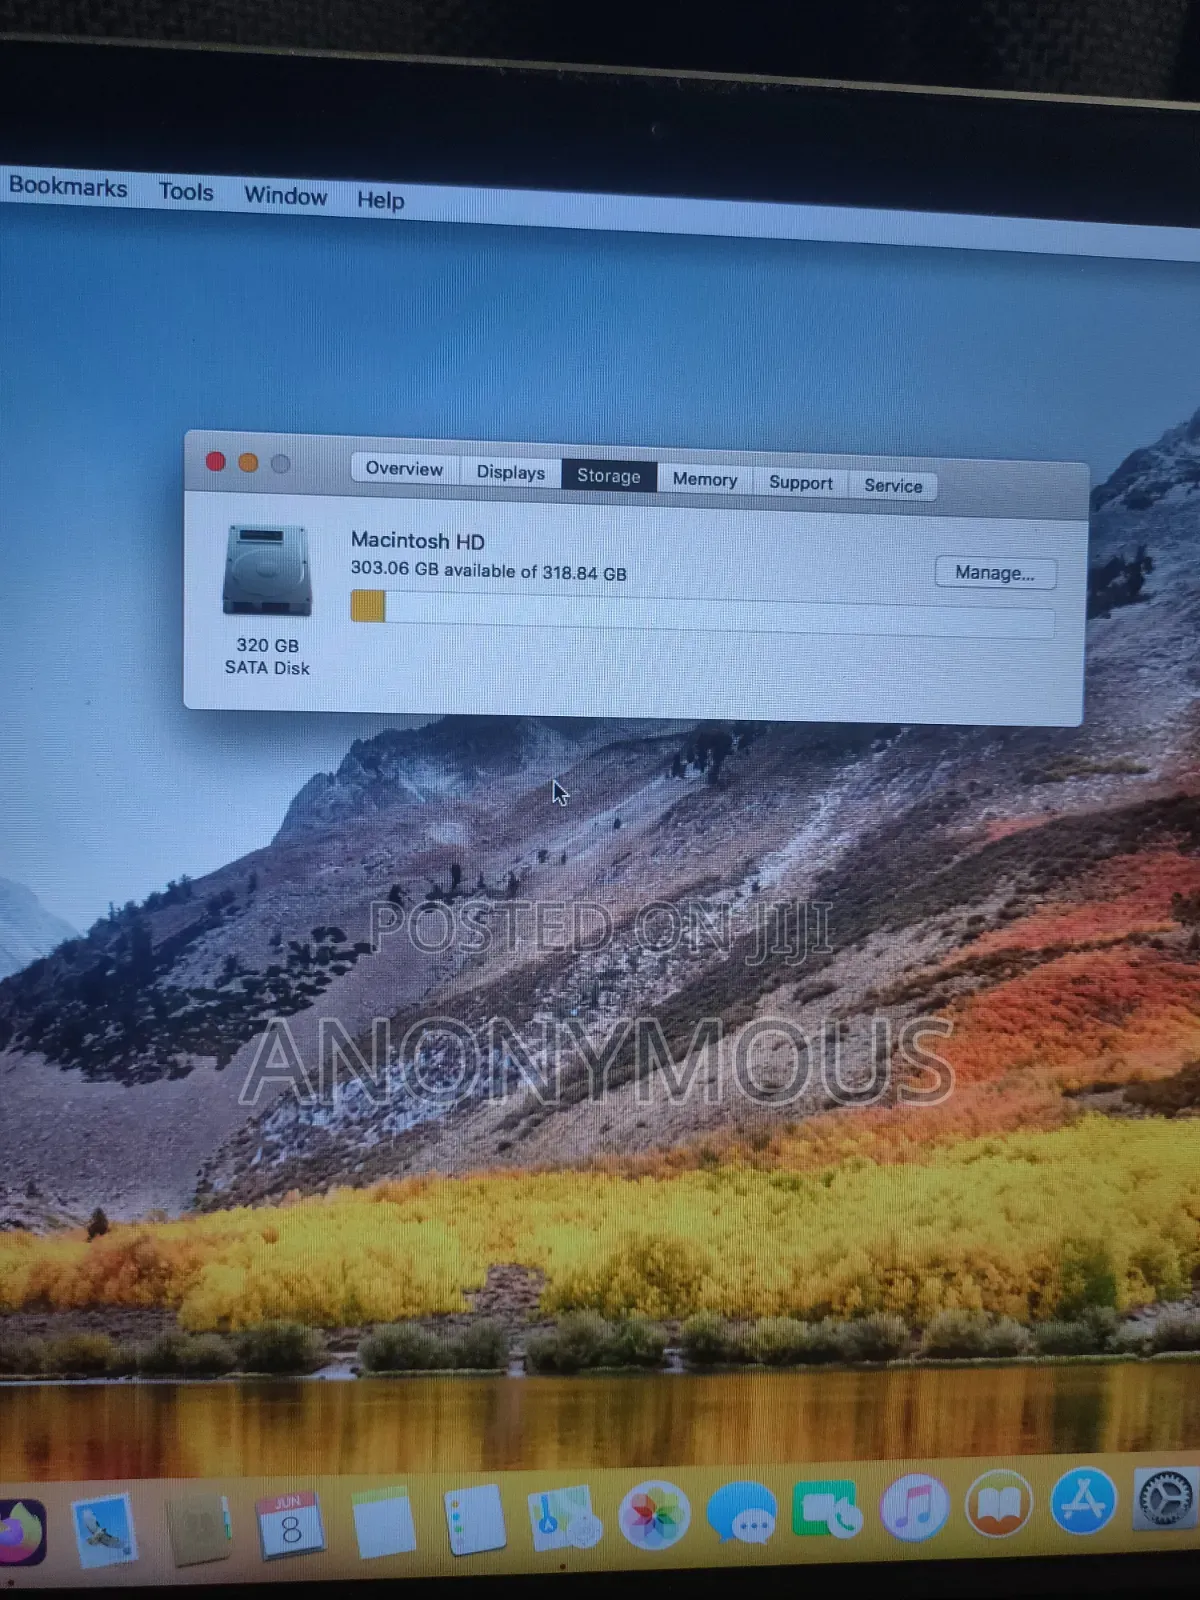Launch Reminders from the dock
The image size is (1200, 1600).
click(x=474, y=1521)
